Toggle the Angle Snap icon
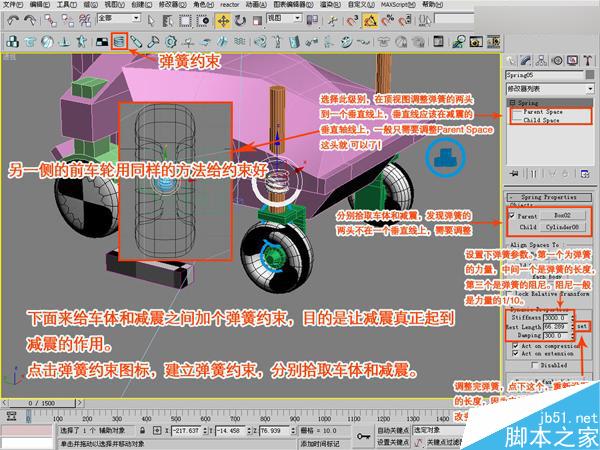The image size is (600, 450). [370, 20]
